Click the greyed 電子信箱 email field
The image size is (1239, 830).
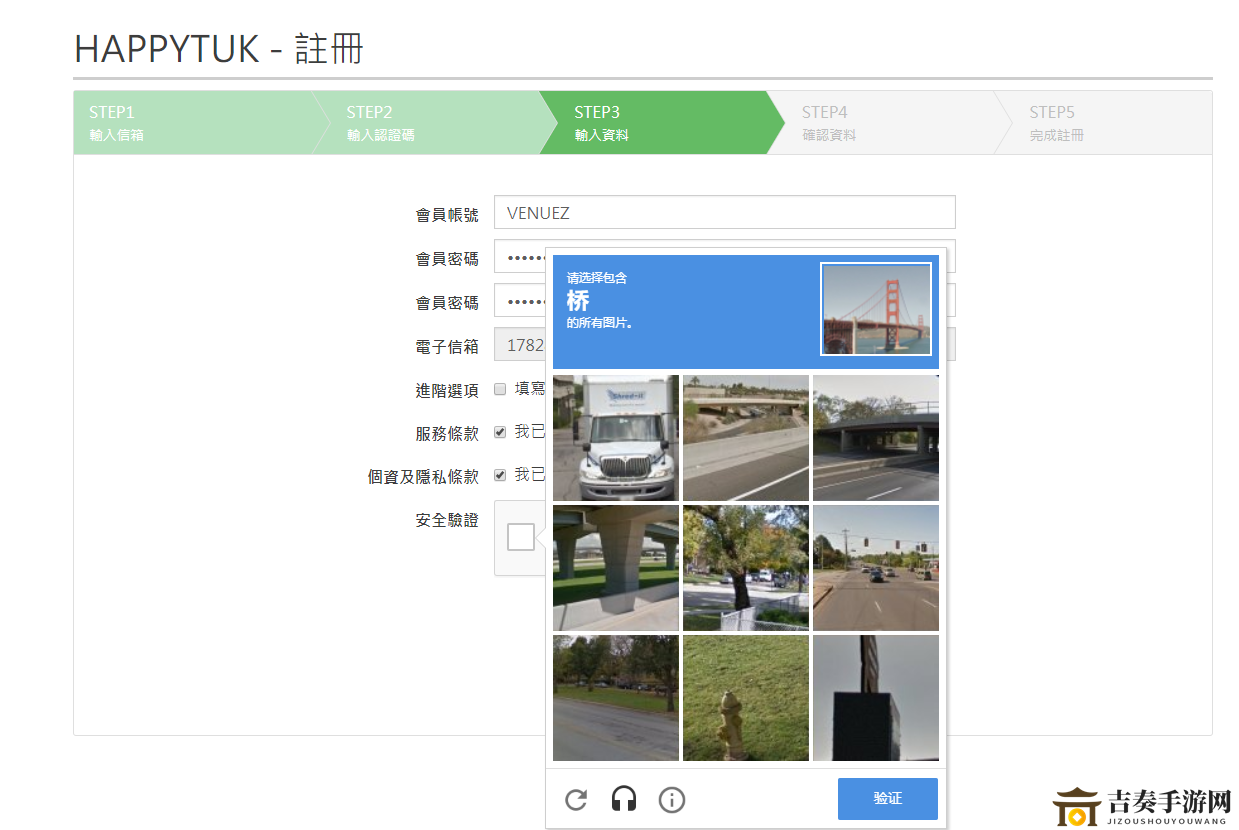tap(520, 345)
